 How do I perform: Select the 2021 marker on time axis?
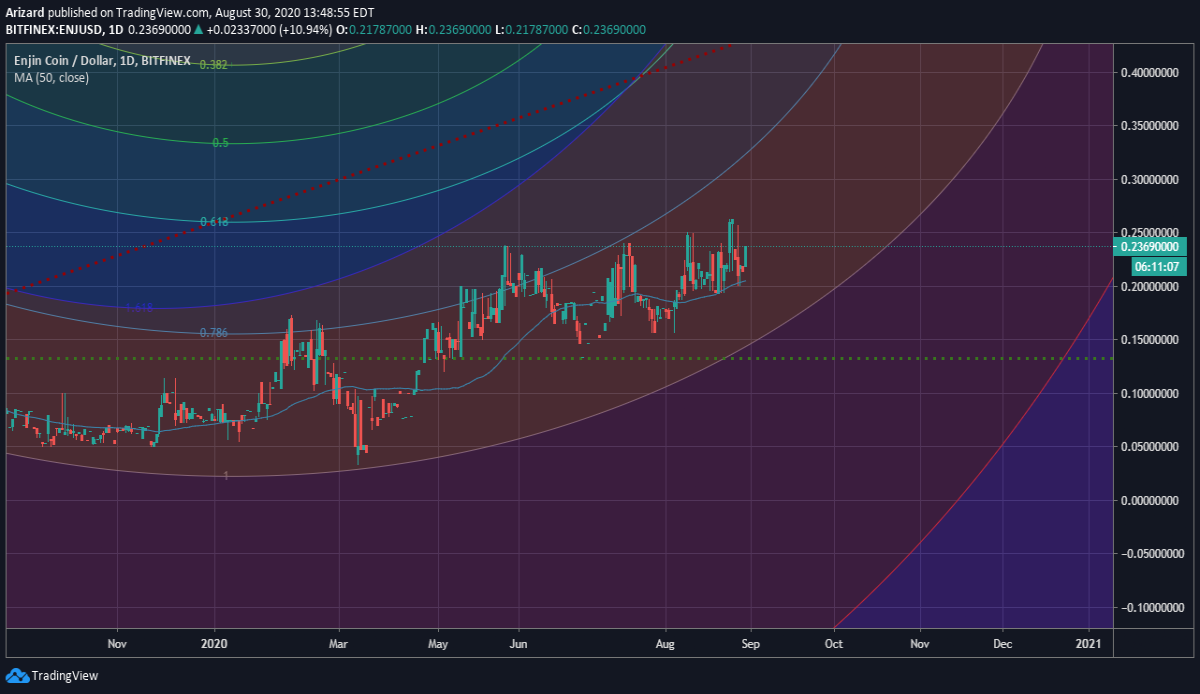[1089, 644]
